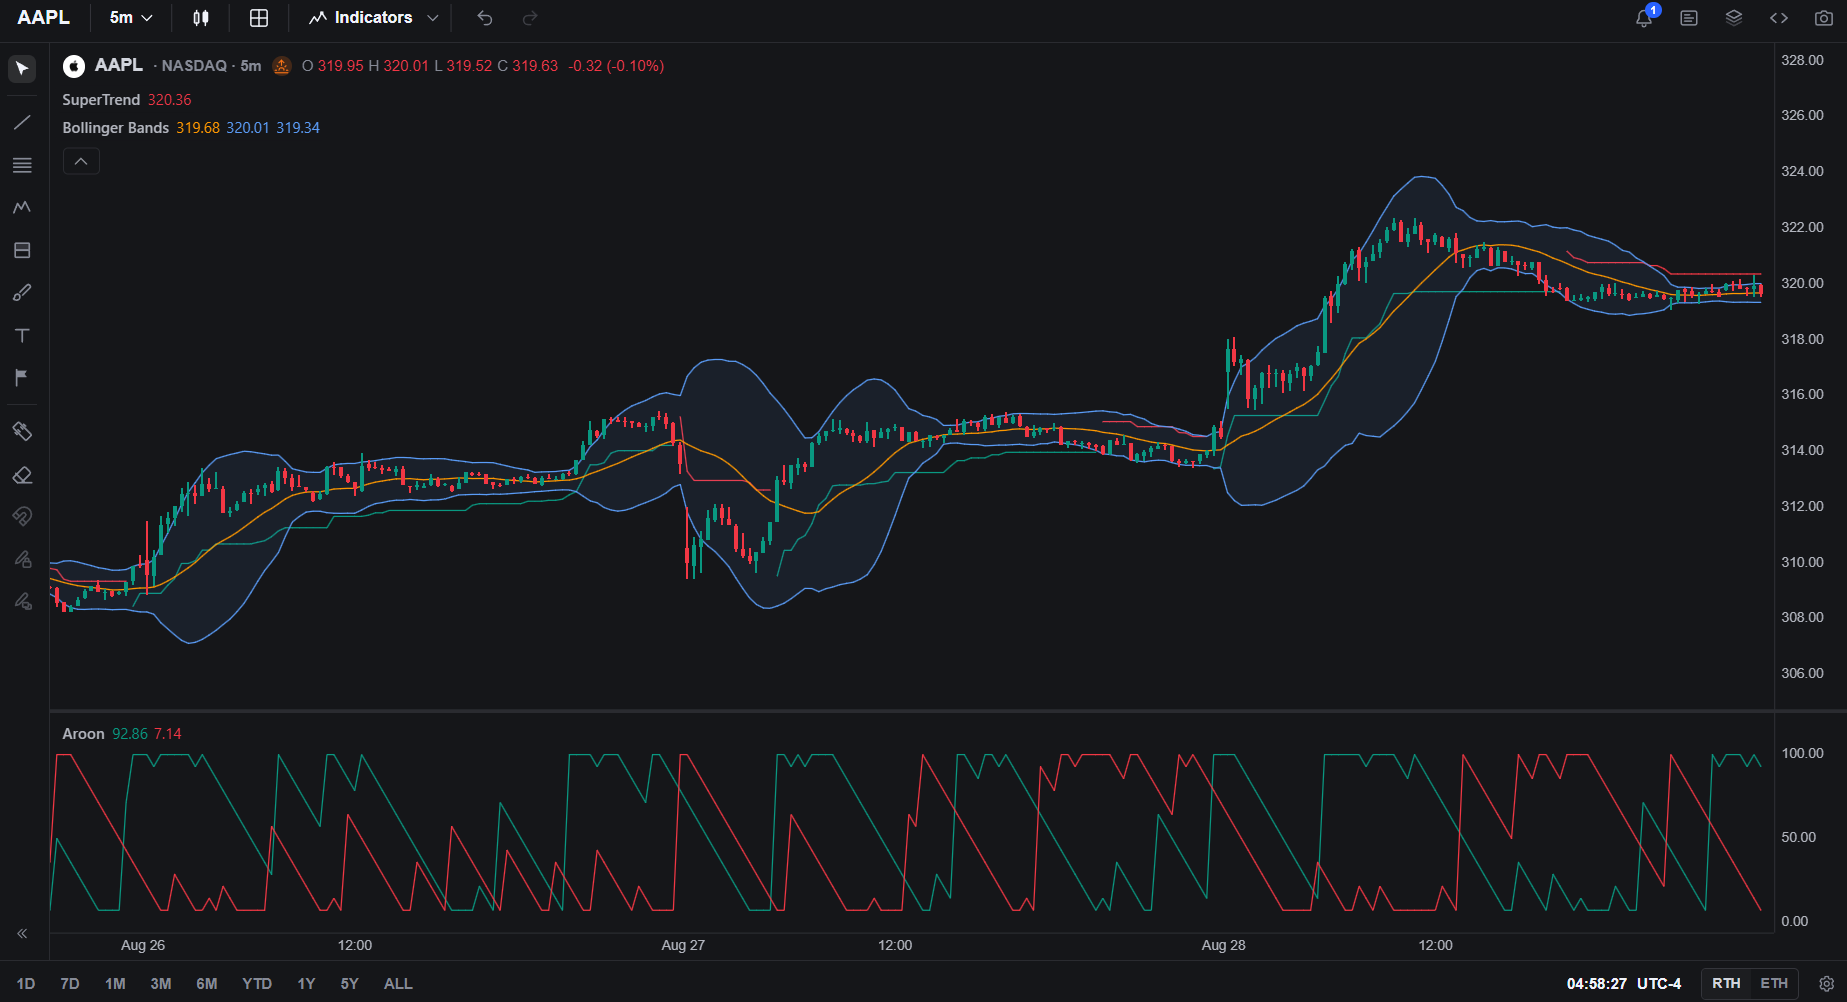Image resolution: width=1847 pixels, height=1002 pixels.
Task: Switch to ETH trading session
Action: pyautogui.click(x=1774, y=984)
